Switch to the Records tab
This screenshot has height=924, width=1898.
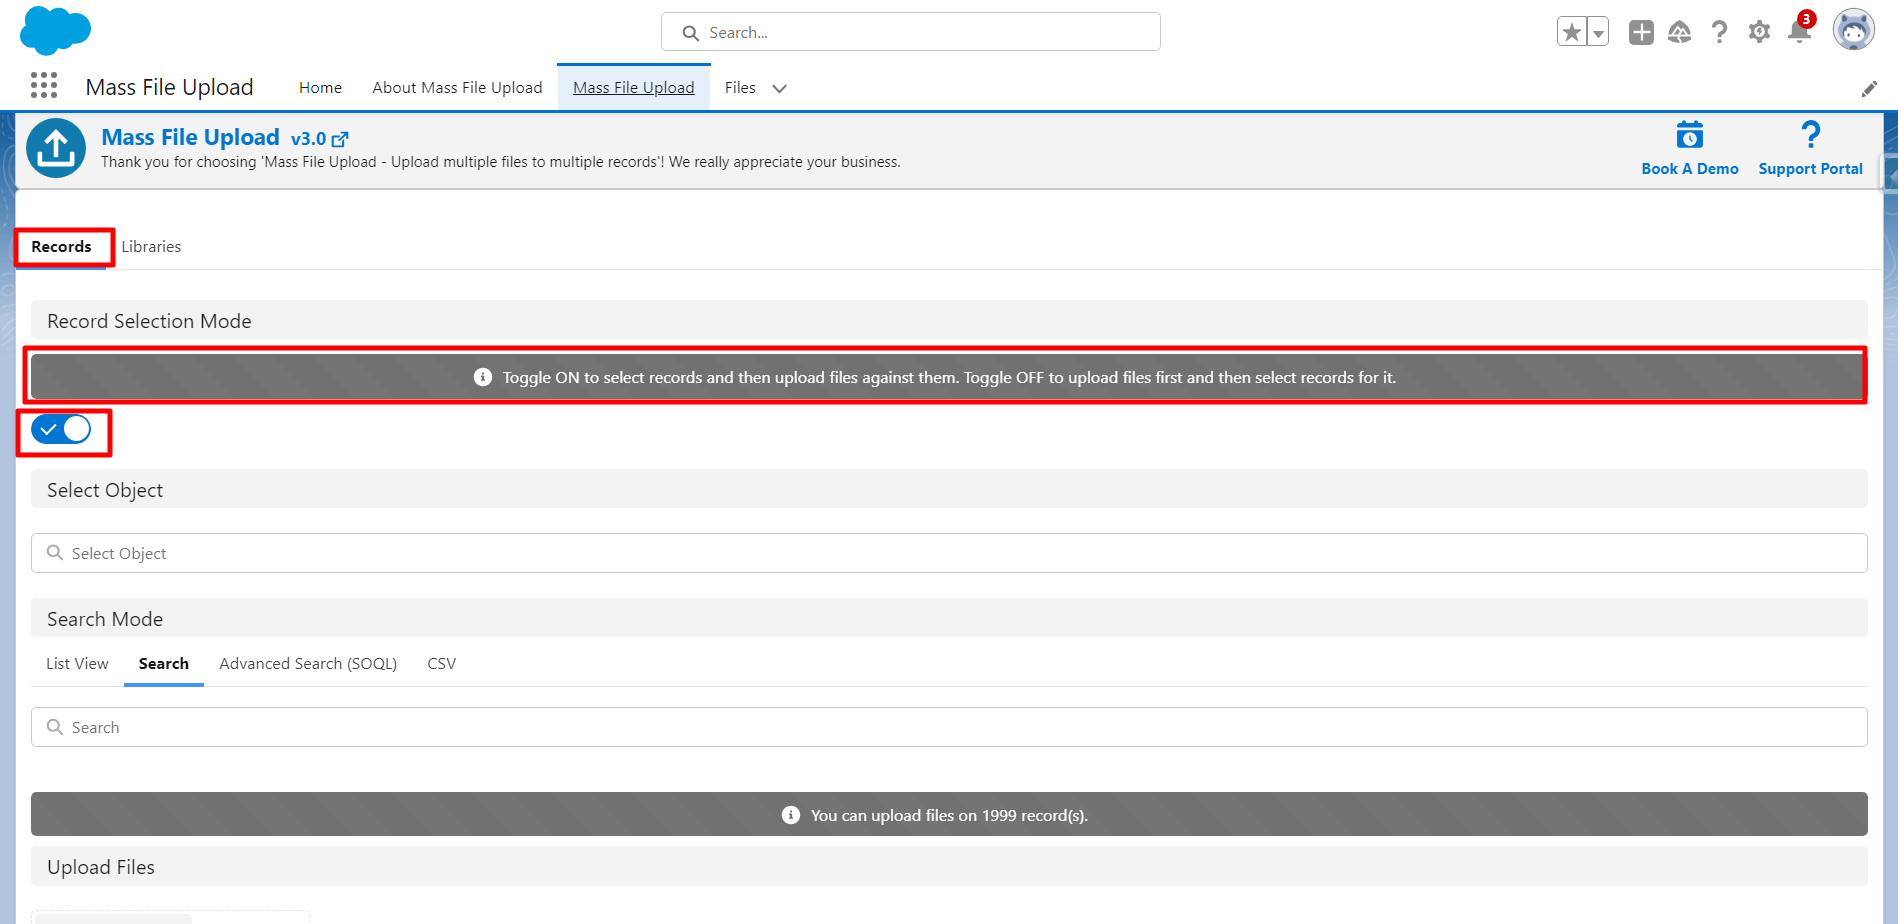[61, 246]
